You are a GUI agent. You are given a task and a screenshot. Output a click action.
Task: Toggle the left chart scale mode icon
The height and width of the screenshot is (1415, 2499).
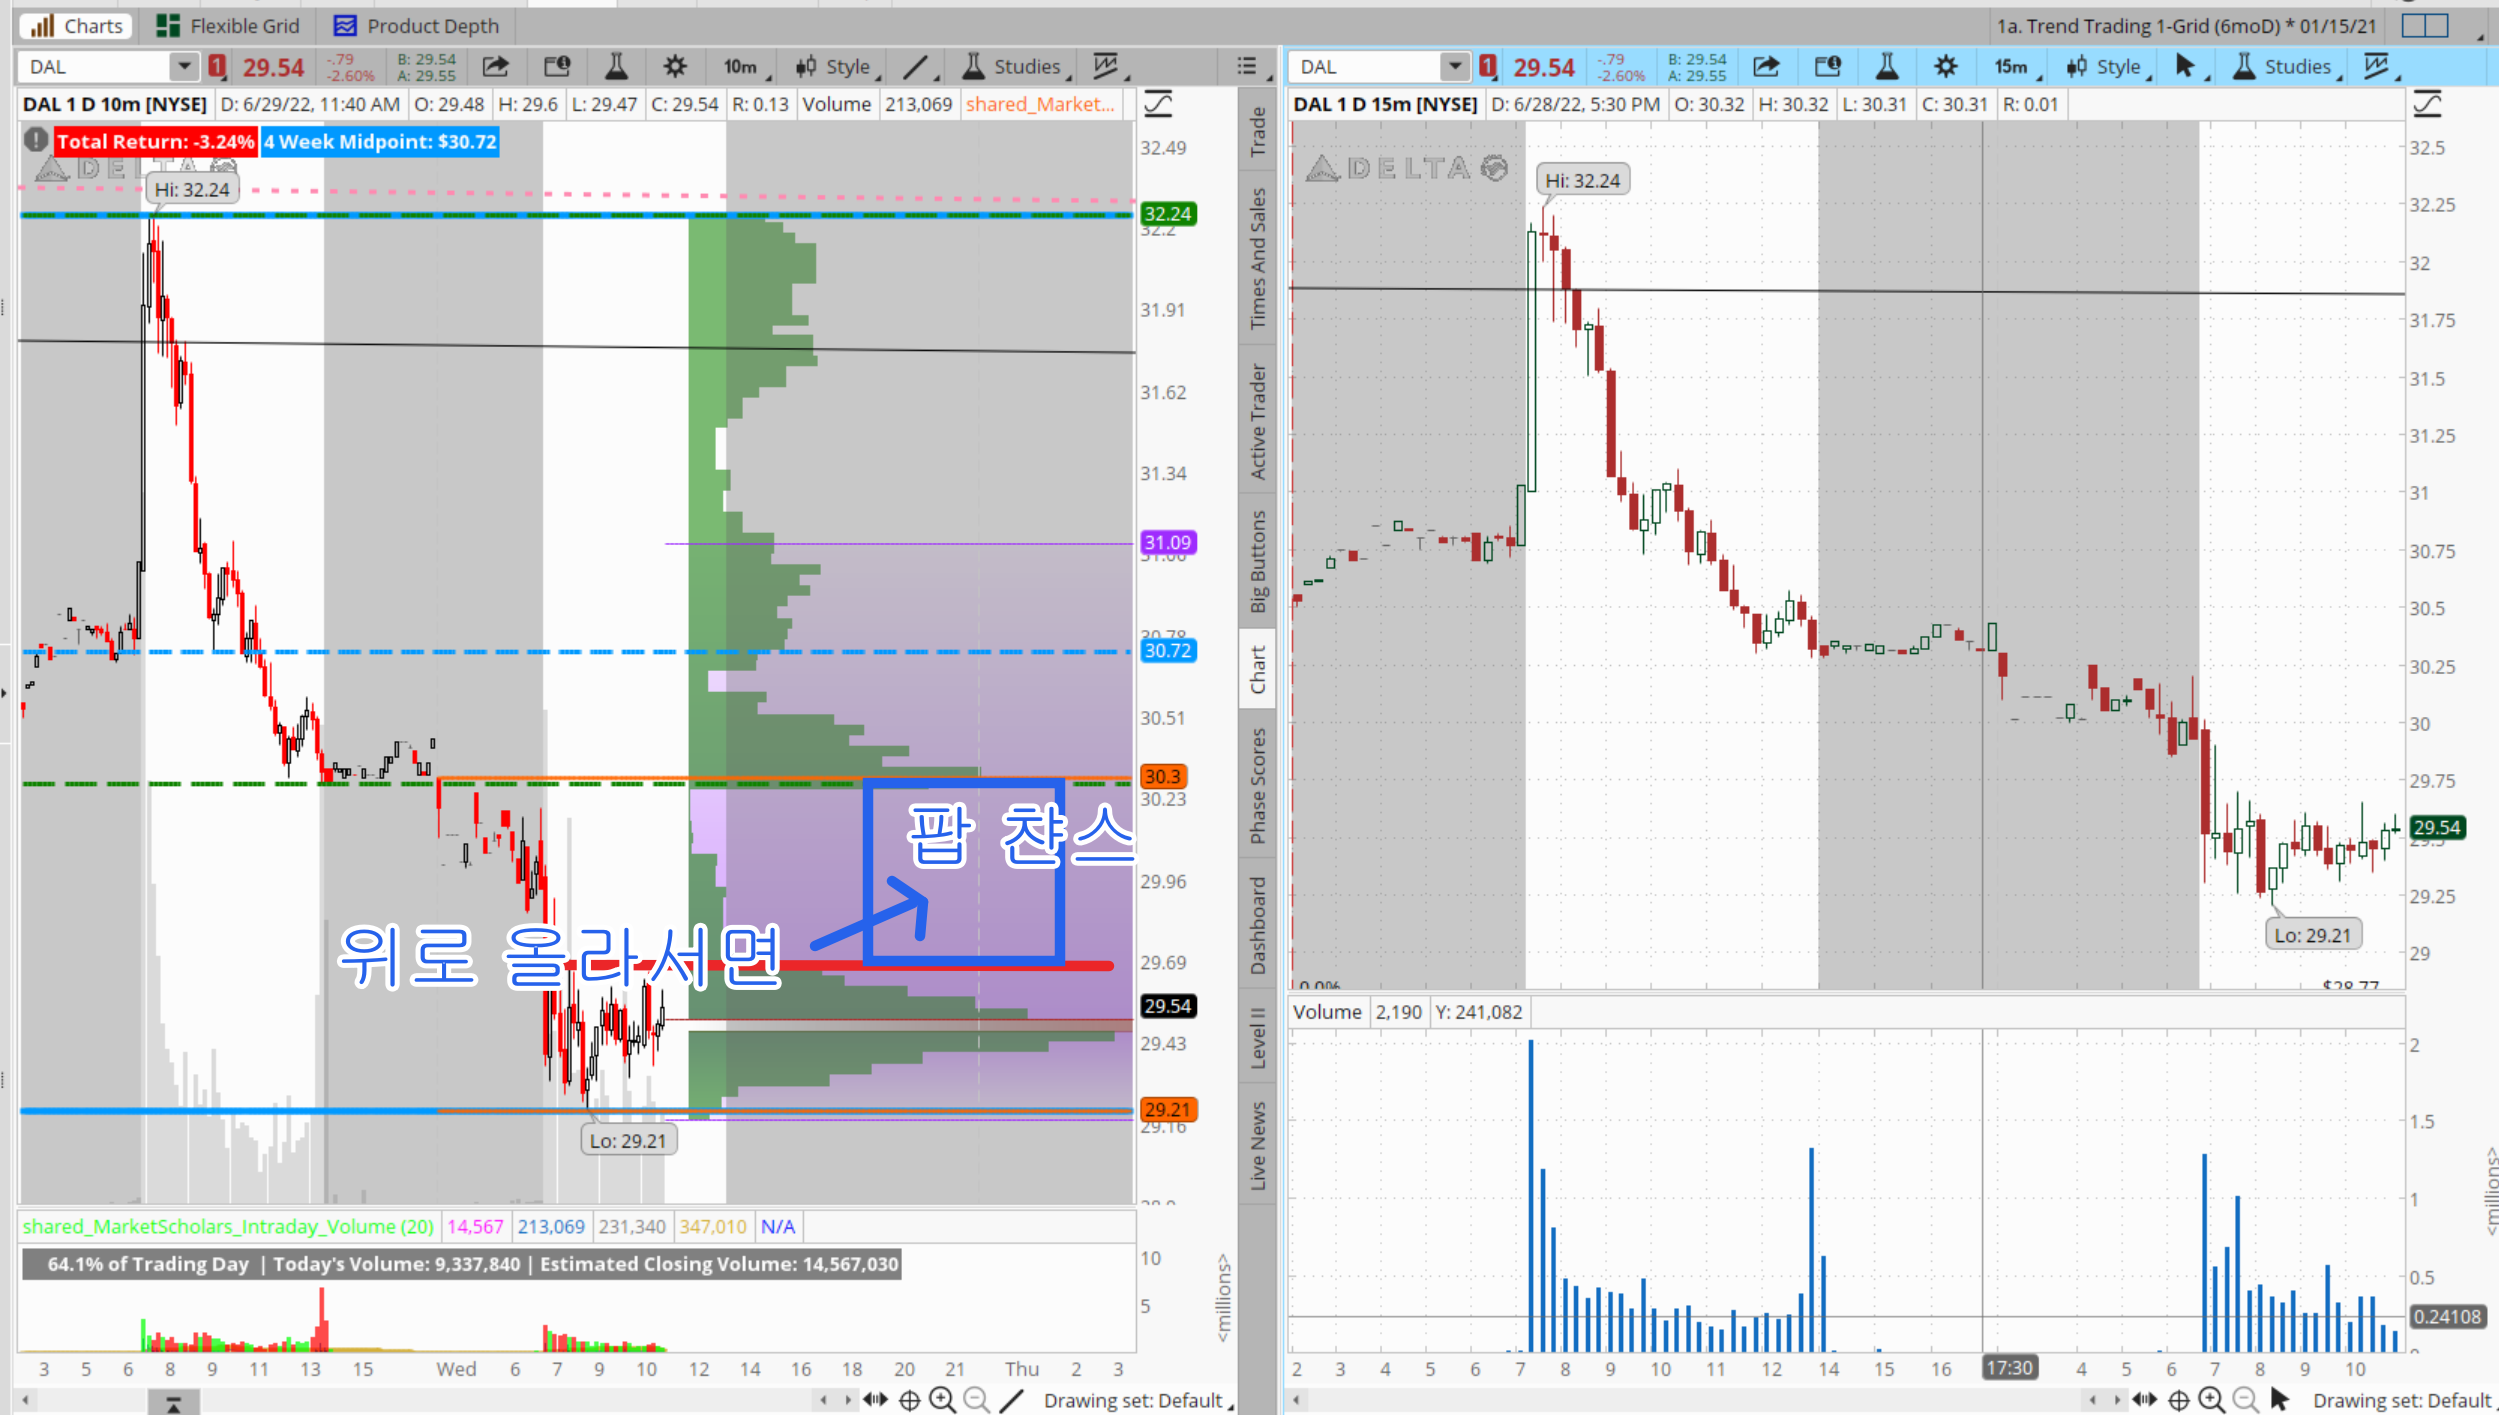1158,104
